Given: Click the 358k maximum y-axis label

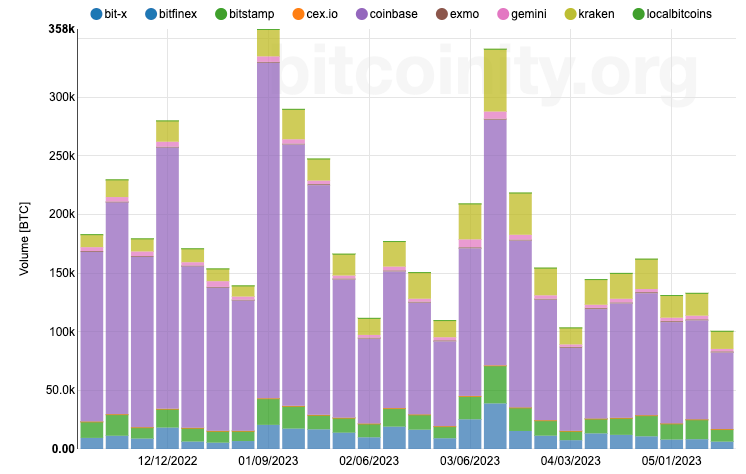Looking at the screenshot, I should [61, 29].
